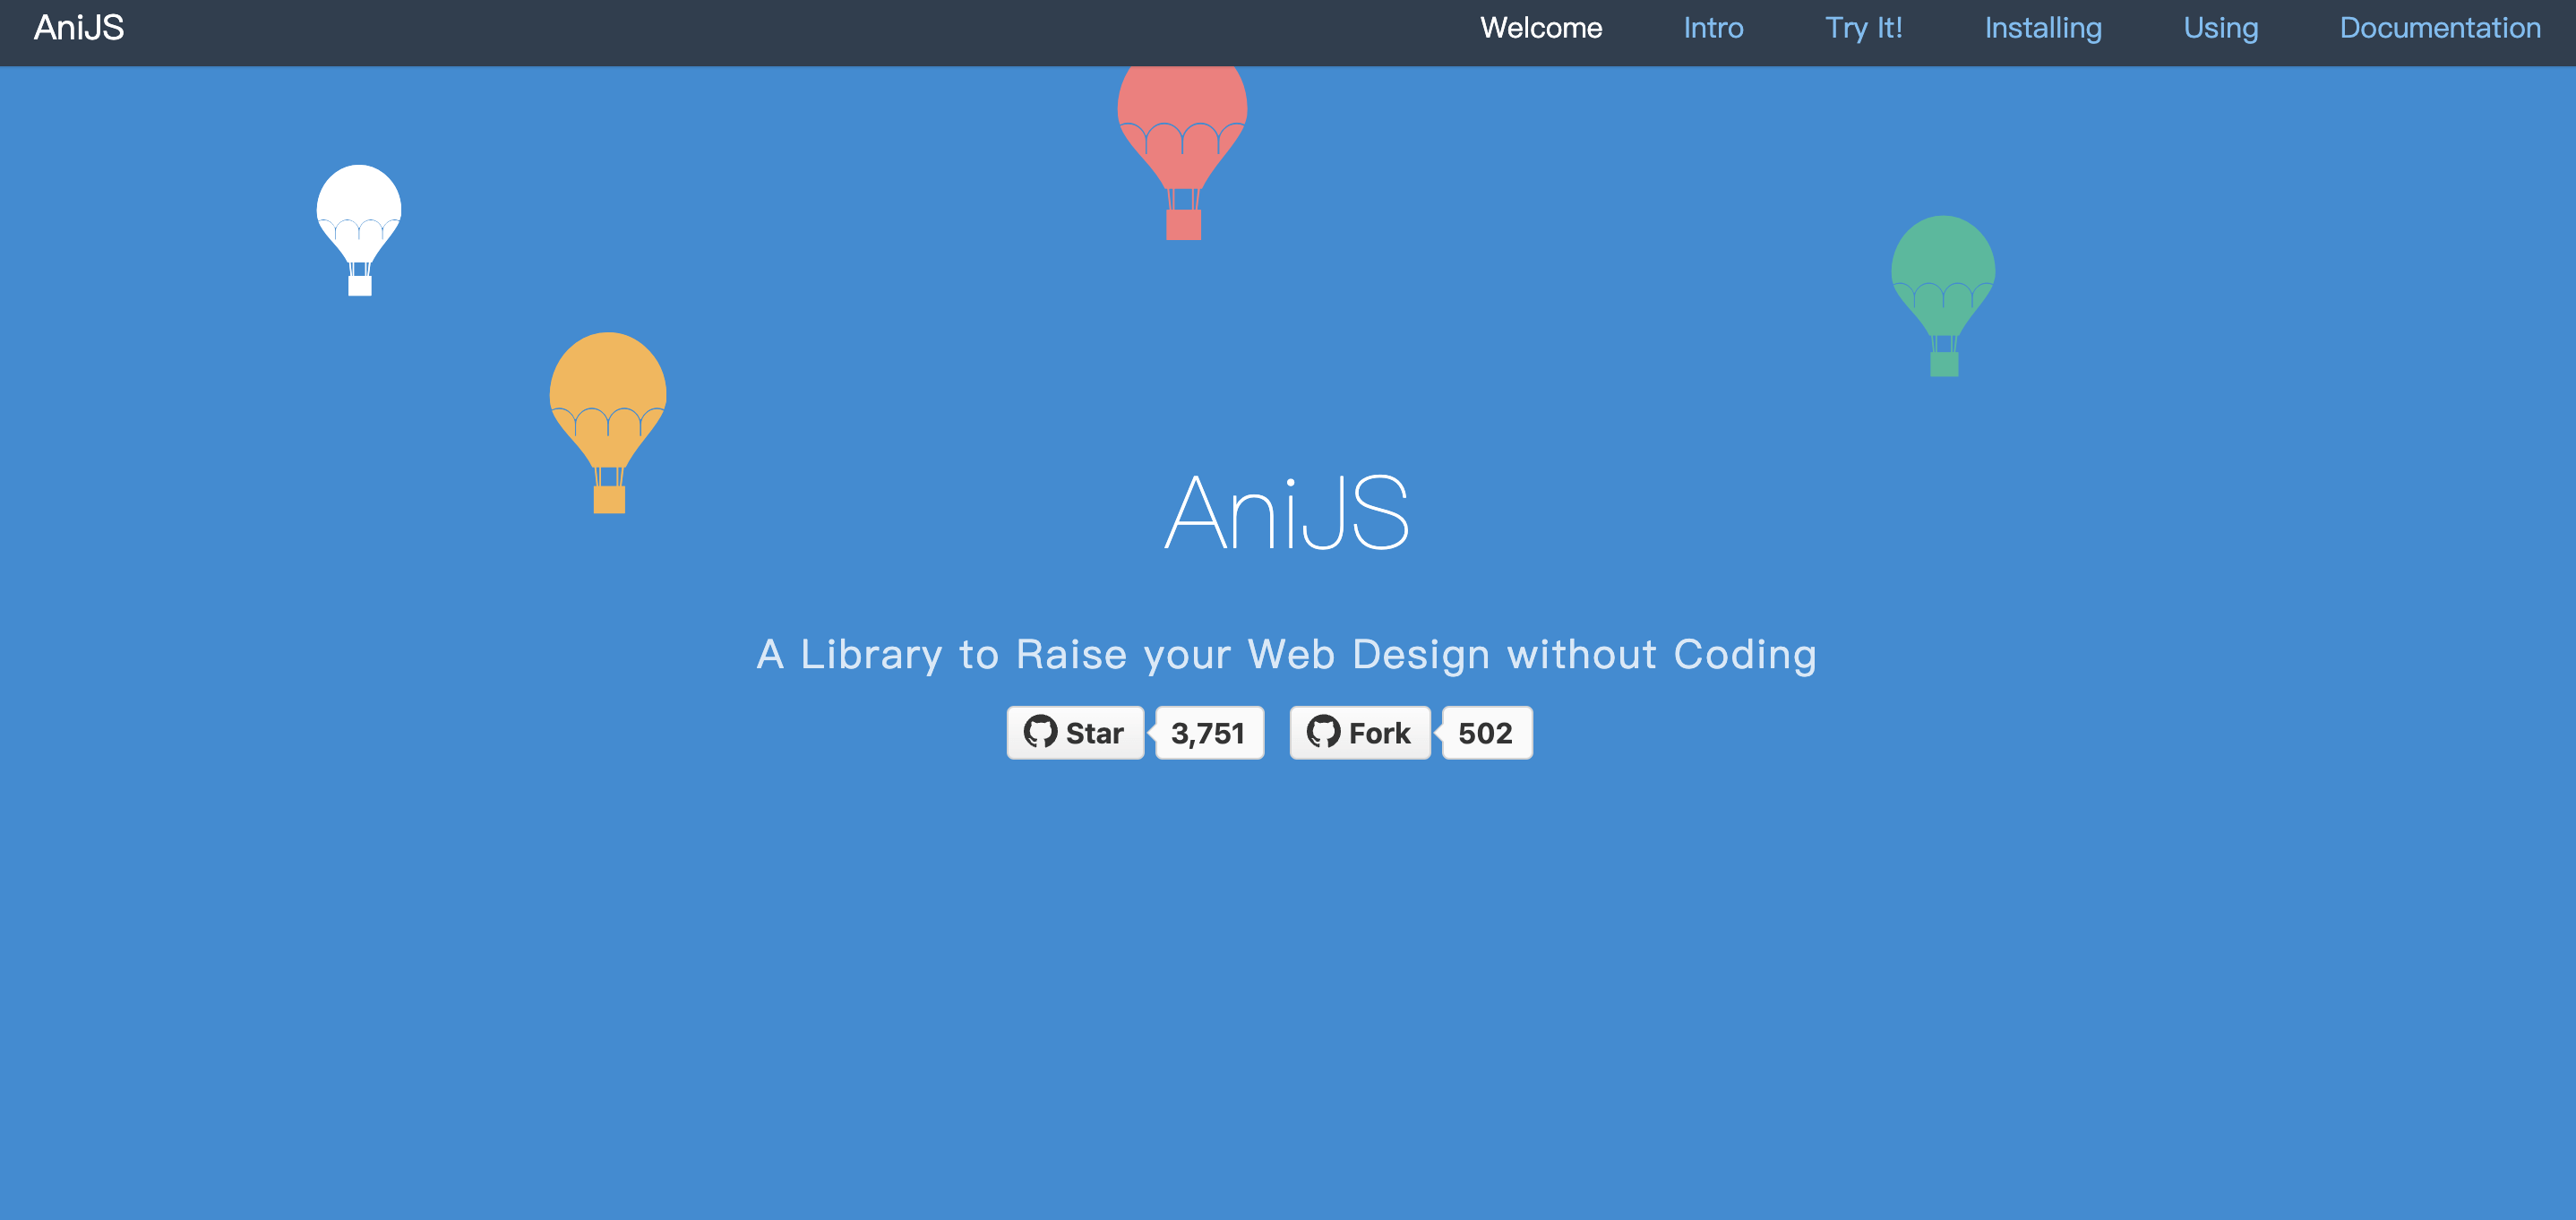Click the red balloon's basket
Image resolution: width=2576 pixels, height=1220 pixels.
click(x=1183, y=225)
